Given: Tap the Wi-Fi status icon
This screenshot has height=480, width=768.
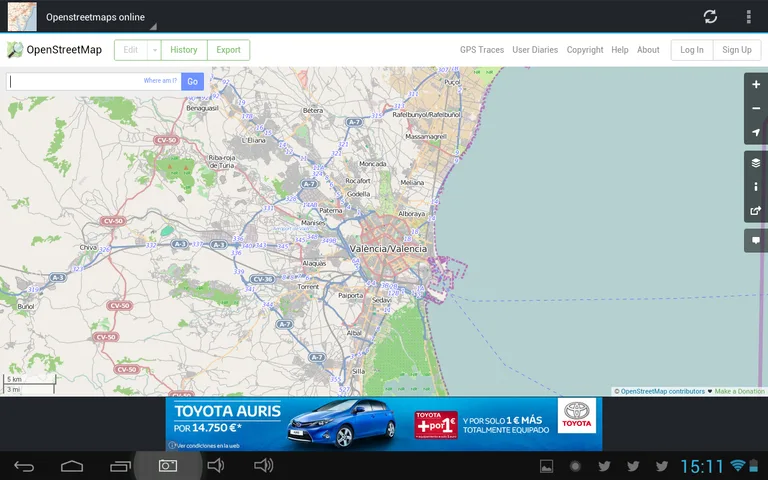Looking at the screenshot, I should [x=737, y=465].
